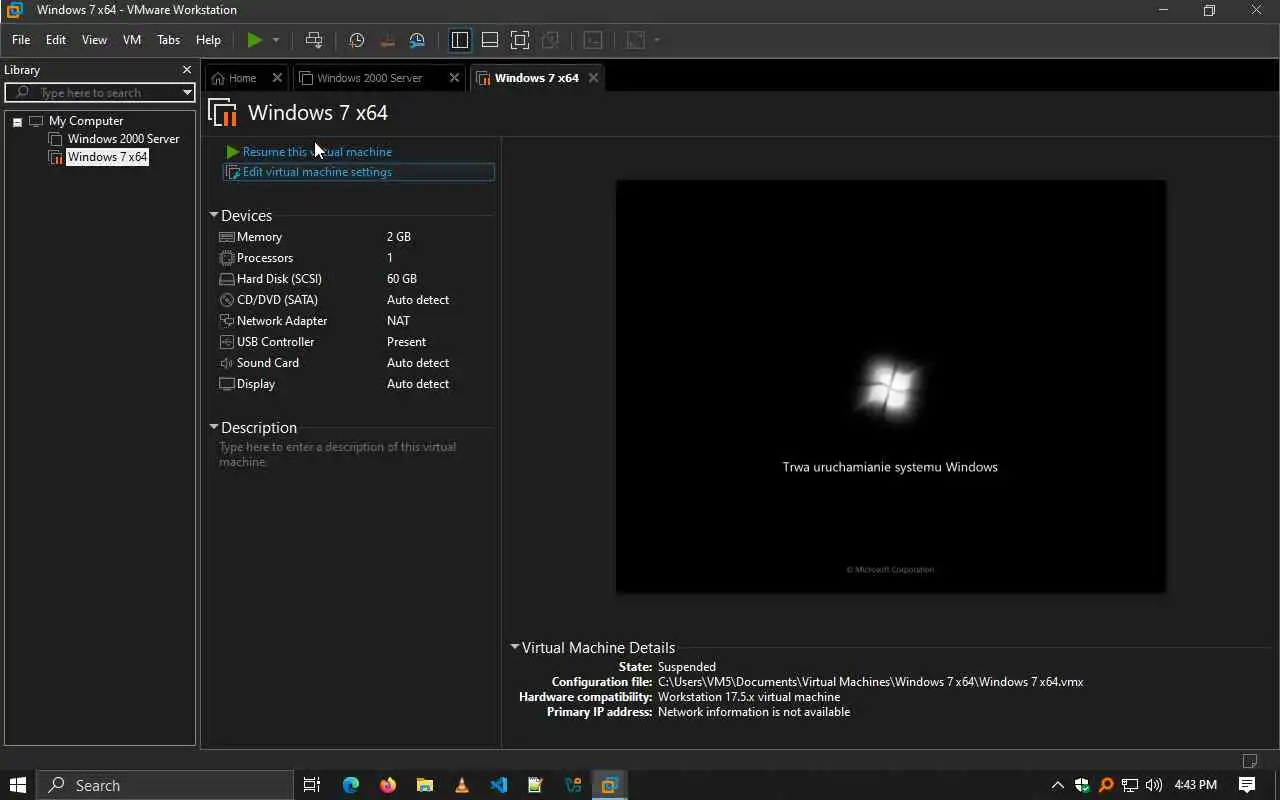Click Send Ctrl+Alt+Del toolbar icon
Screen dimensions: 1280x800
pyautogui.click(x=314, y=40)
